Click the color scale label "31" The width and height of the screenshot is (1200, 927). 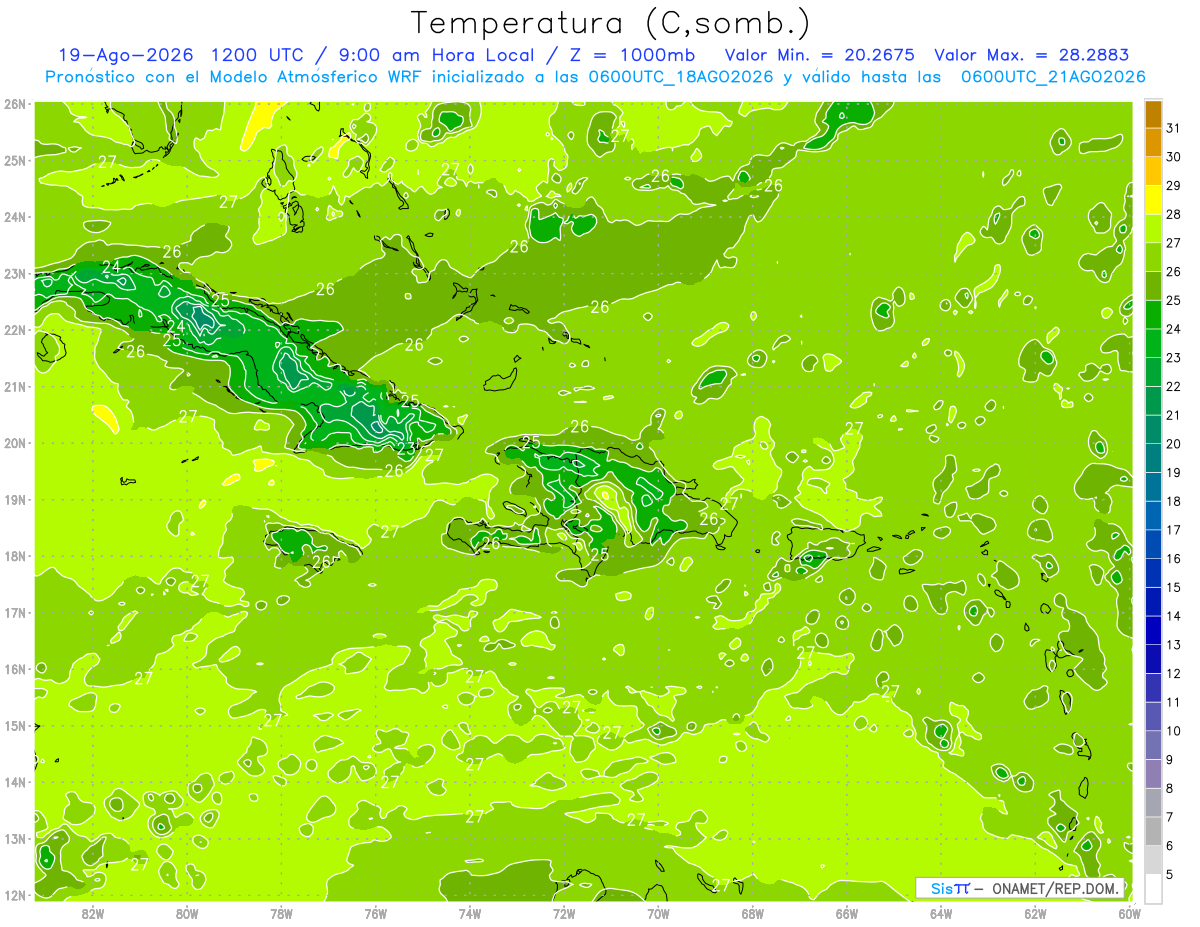(1173, 129)
